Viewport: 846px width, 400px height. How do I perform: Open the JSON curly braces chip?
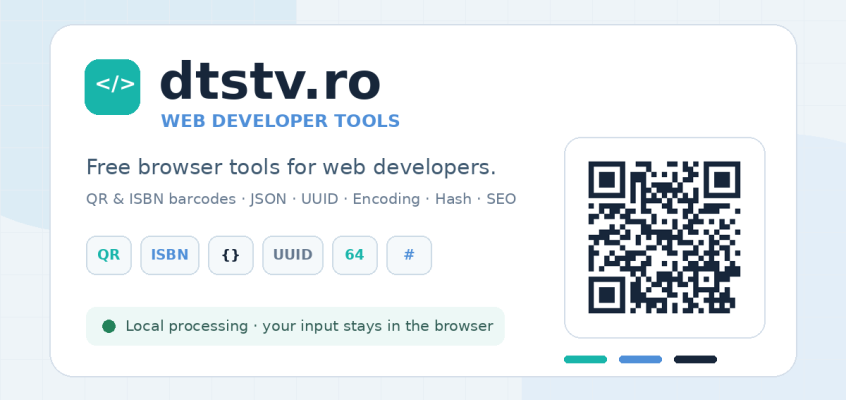(231, 255)
